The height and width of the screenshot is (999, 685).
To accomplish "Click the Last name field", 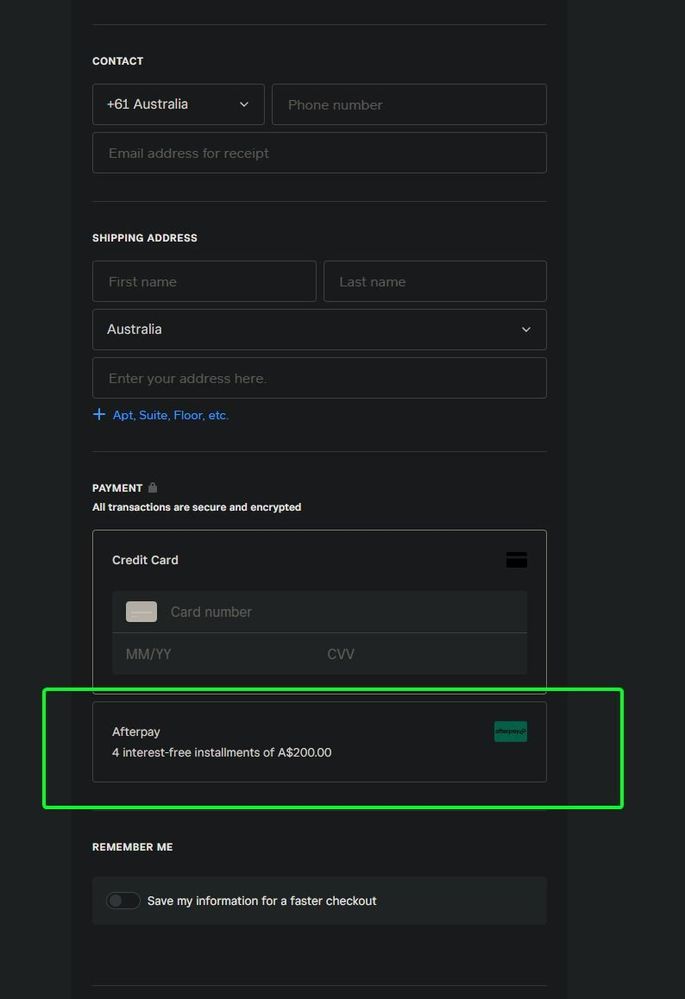I will tap(435, 281).
